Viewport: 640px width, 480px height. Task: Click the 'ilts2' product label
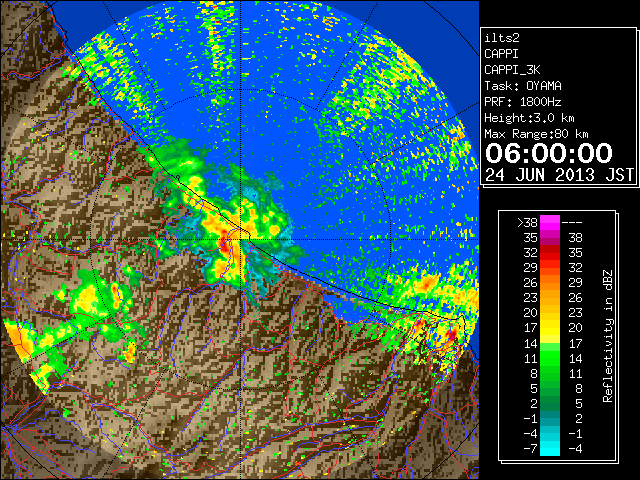tap(502, 38)
